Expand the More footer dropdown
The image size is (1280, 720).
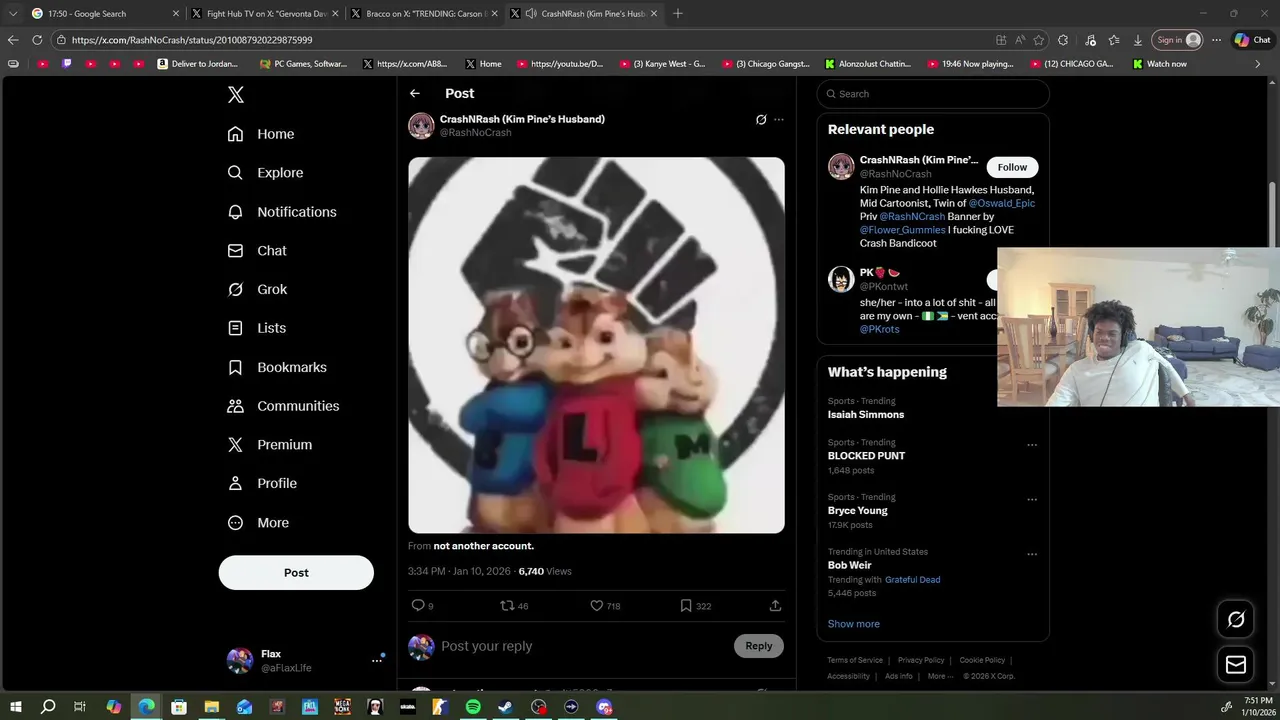coord(939,676)
